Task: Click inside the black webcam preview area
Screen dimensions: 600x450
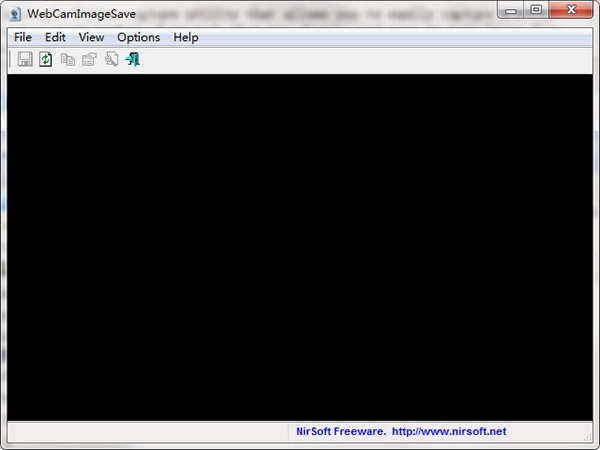Action: click(x=300, y=245)
